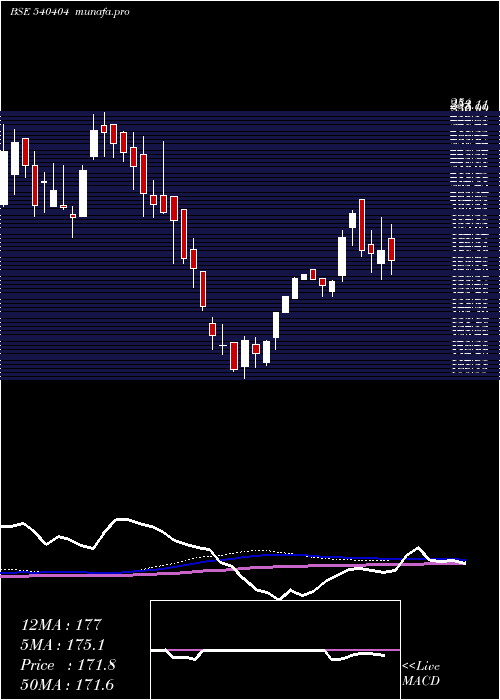500x700 pixels.
Task: Click the 'Price : 171.8' value
Action: tap(68, 665)
